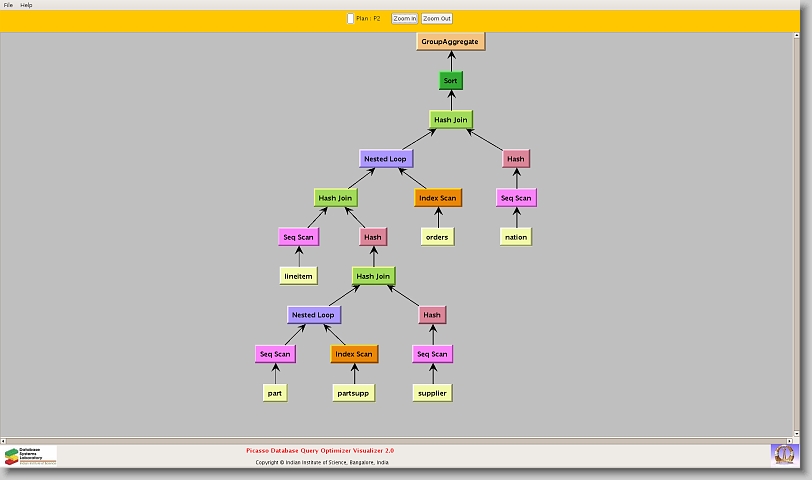Viewport: 812px width, 480px height.
Task: Click the topmost Hash Join node
Action: point(451,119)
